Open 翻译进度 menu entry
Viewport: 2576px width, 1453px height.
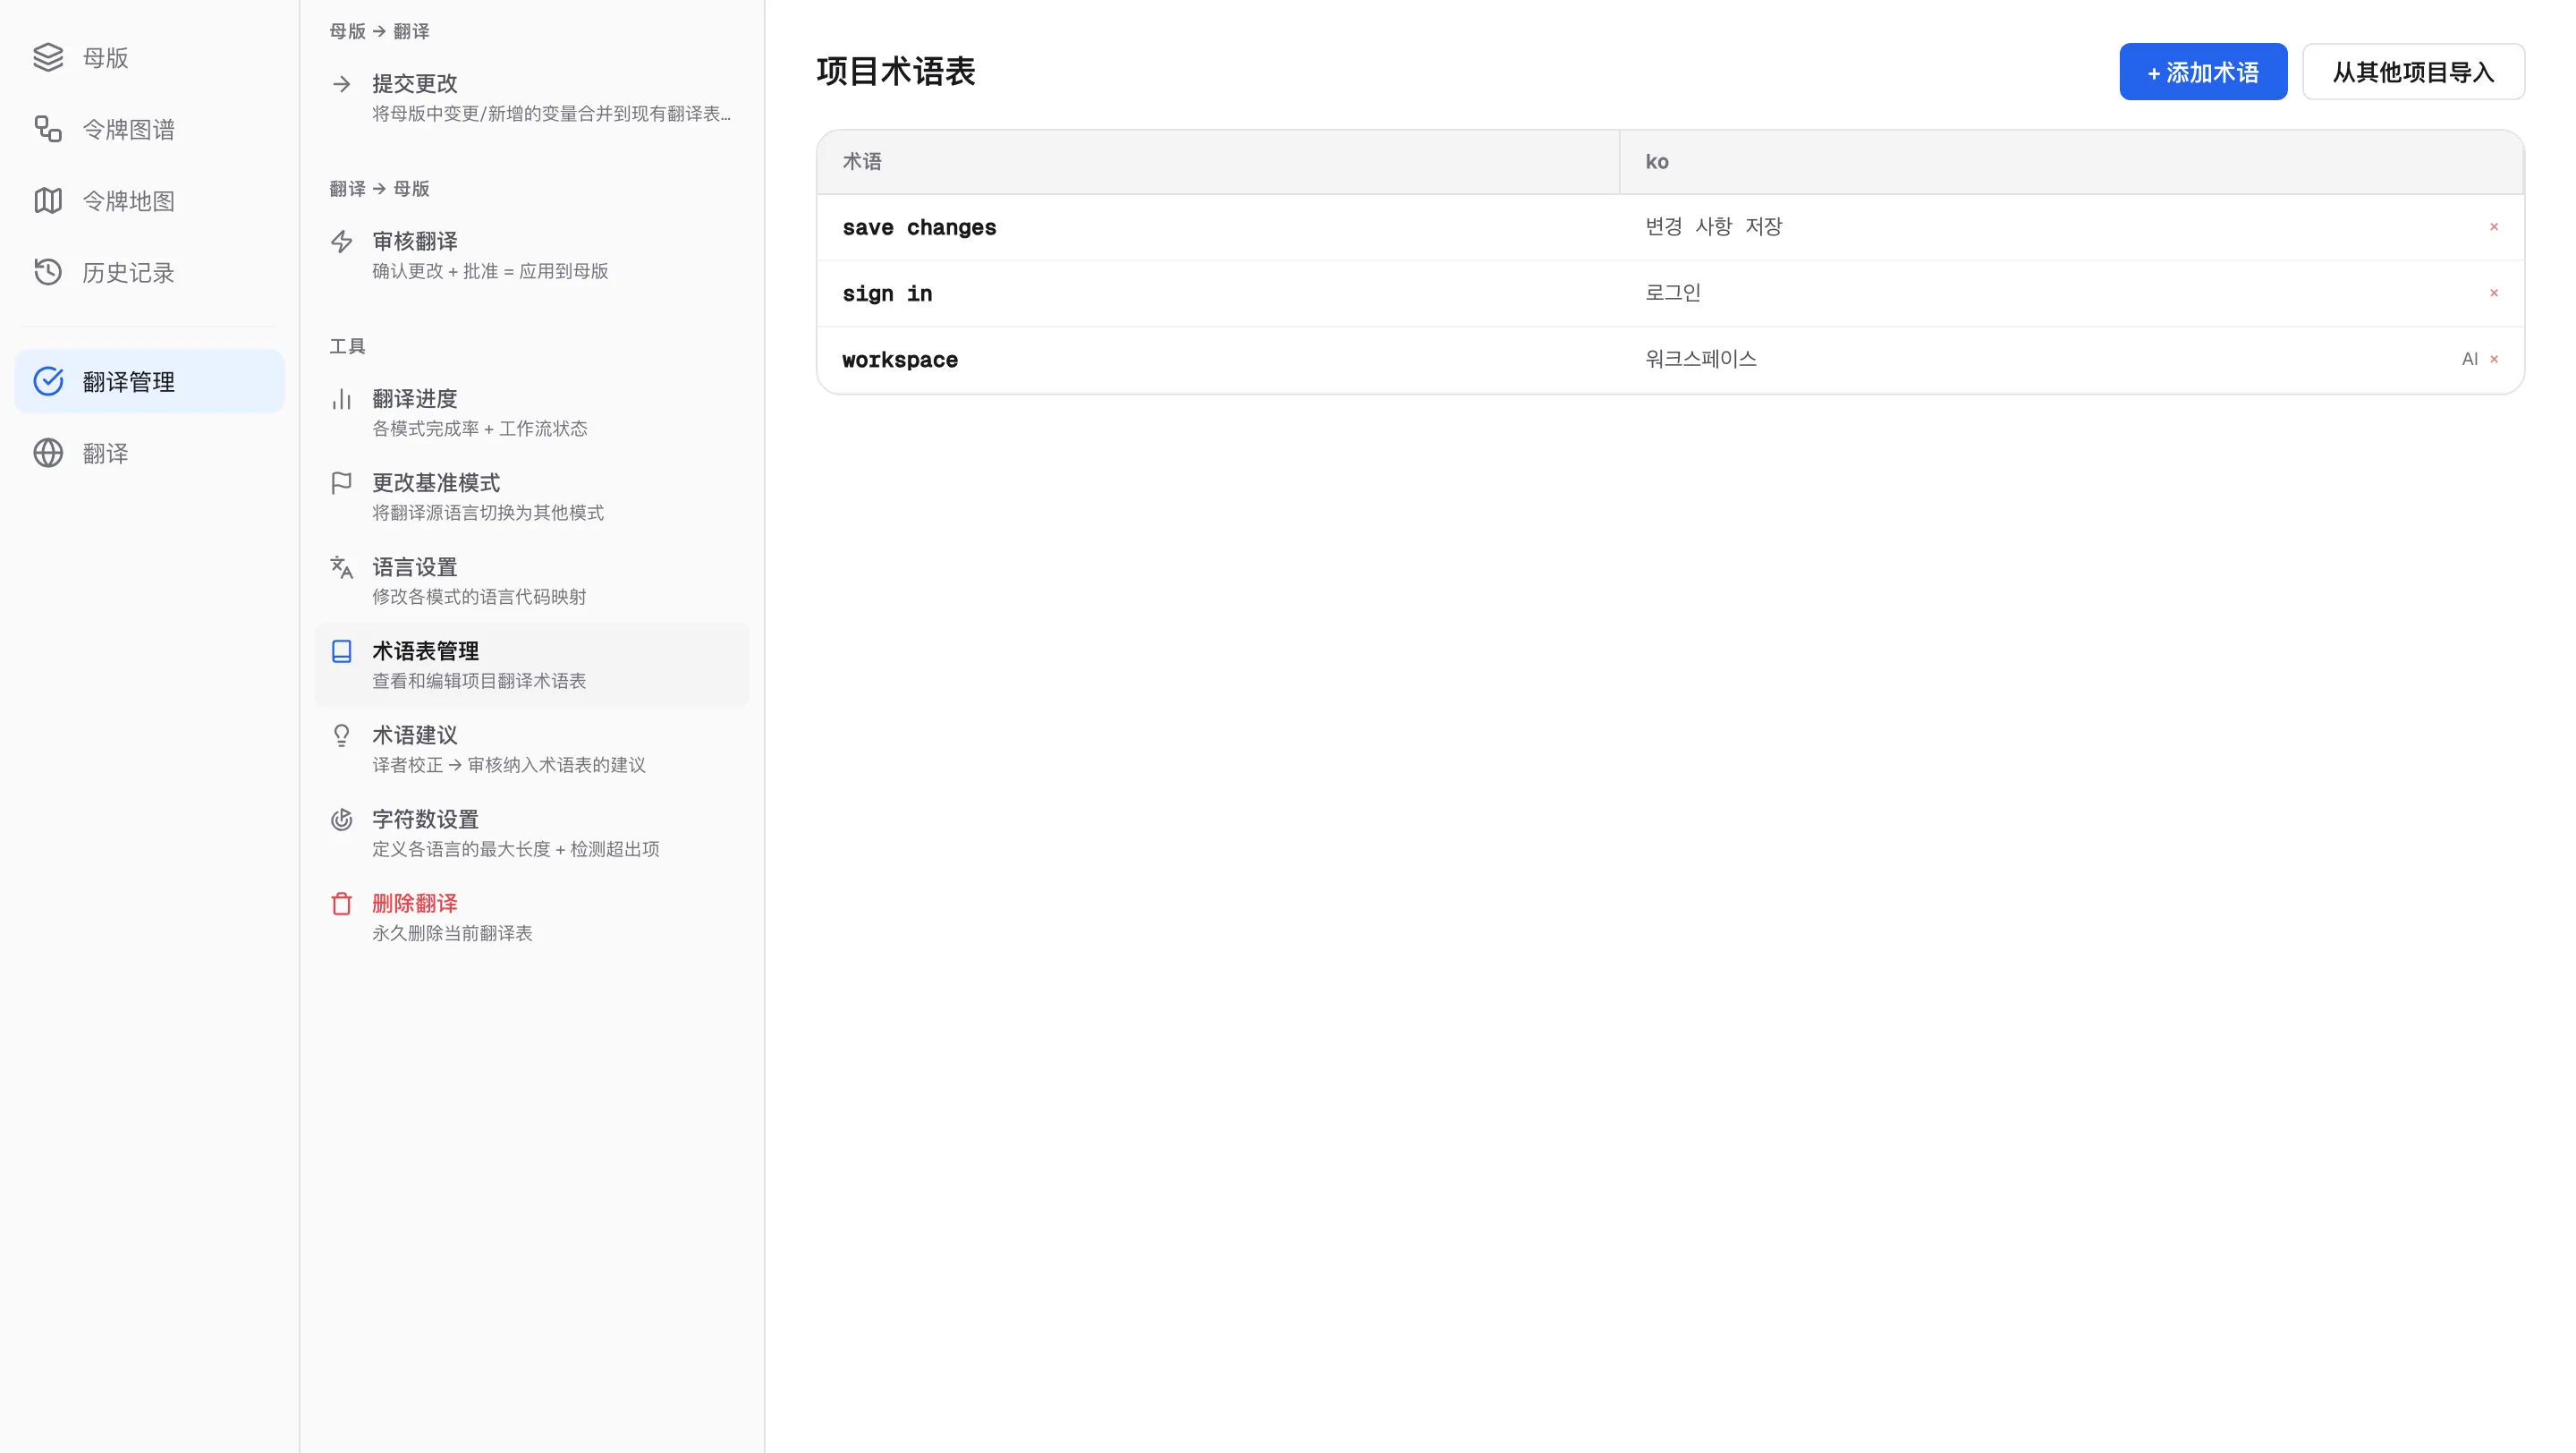(532, 413)
